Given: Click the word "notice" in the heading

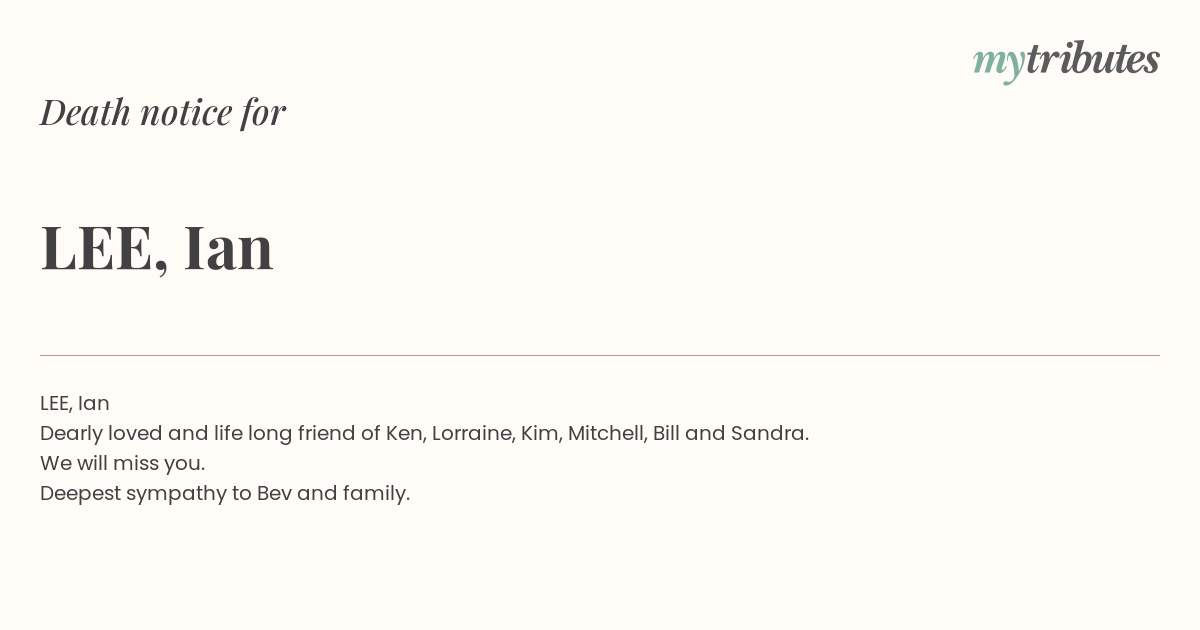Looking at the screenshot, I should pos(186,112).
